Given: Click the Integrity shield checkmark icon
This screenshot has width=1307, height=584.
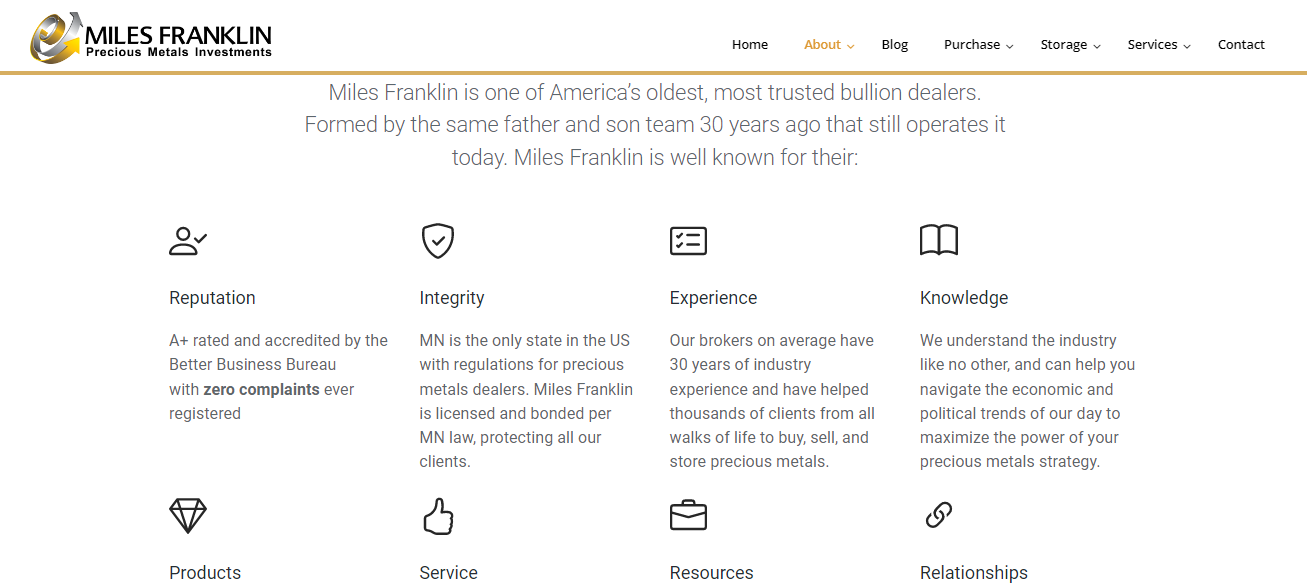Looking at the screenshot, I should 438,241.
